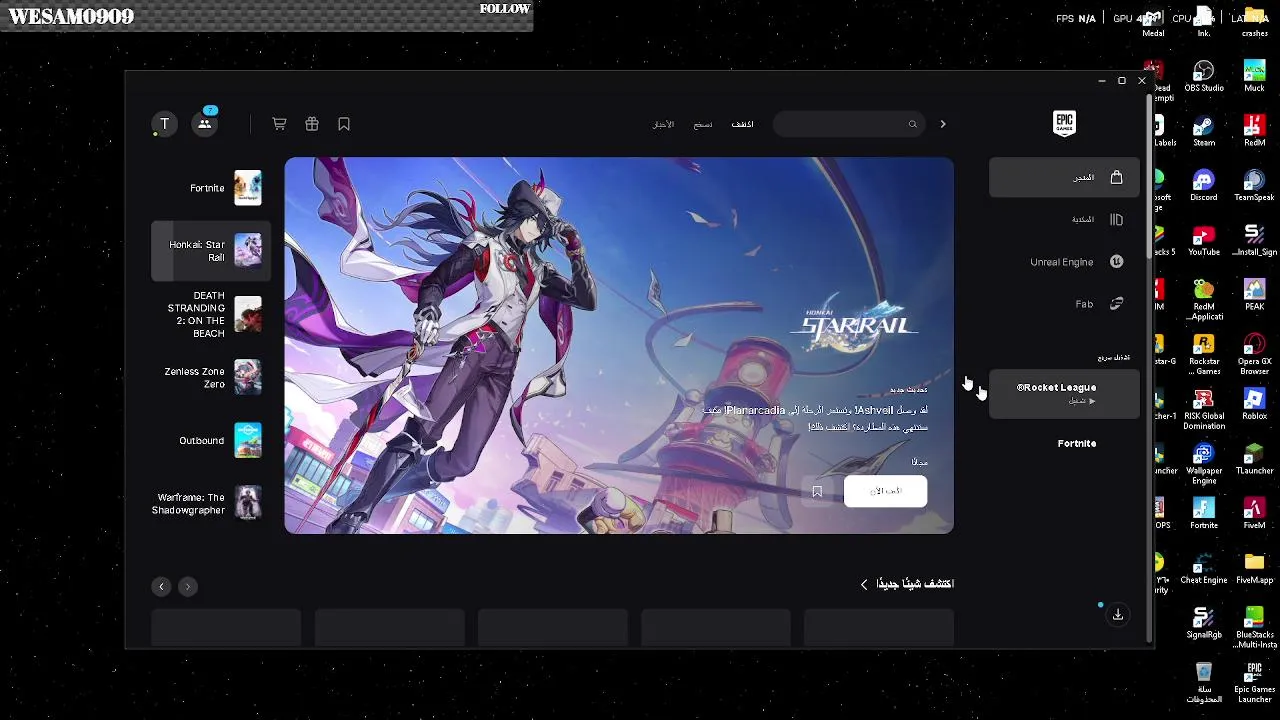Switch to the News tab

[663, 124]
